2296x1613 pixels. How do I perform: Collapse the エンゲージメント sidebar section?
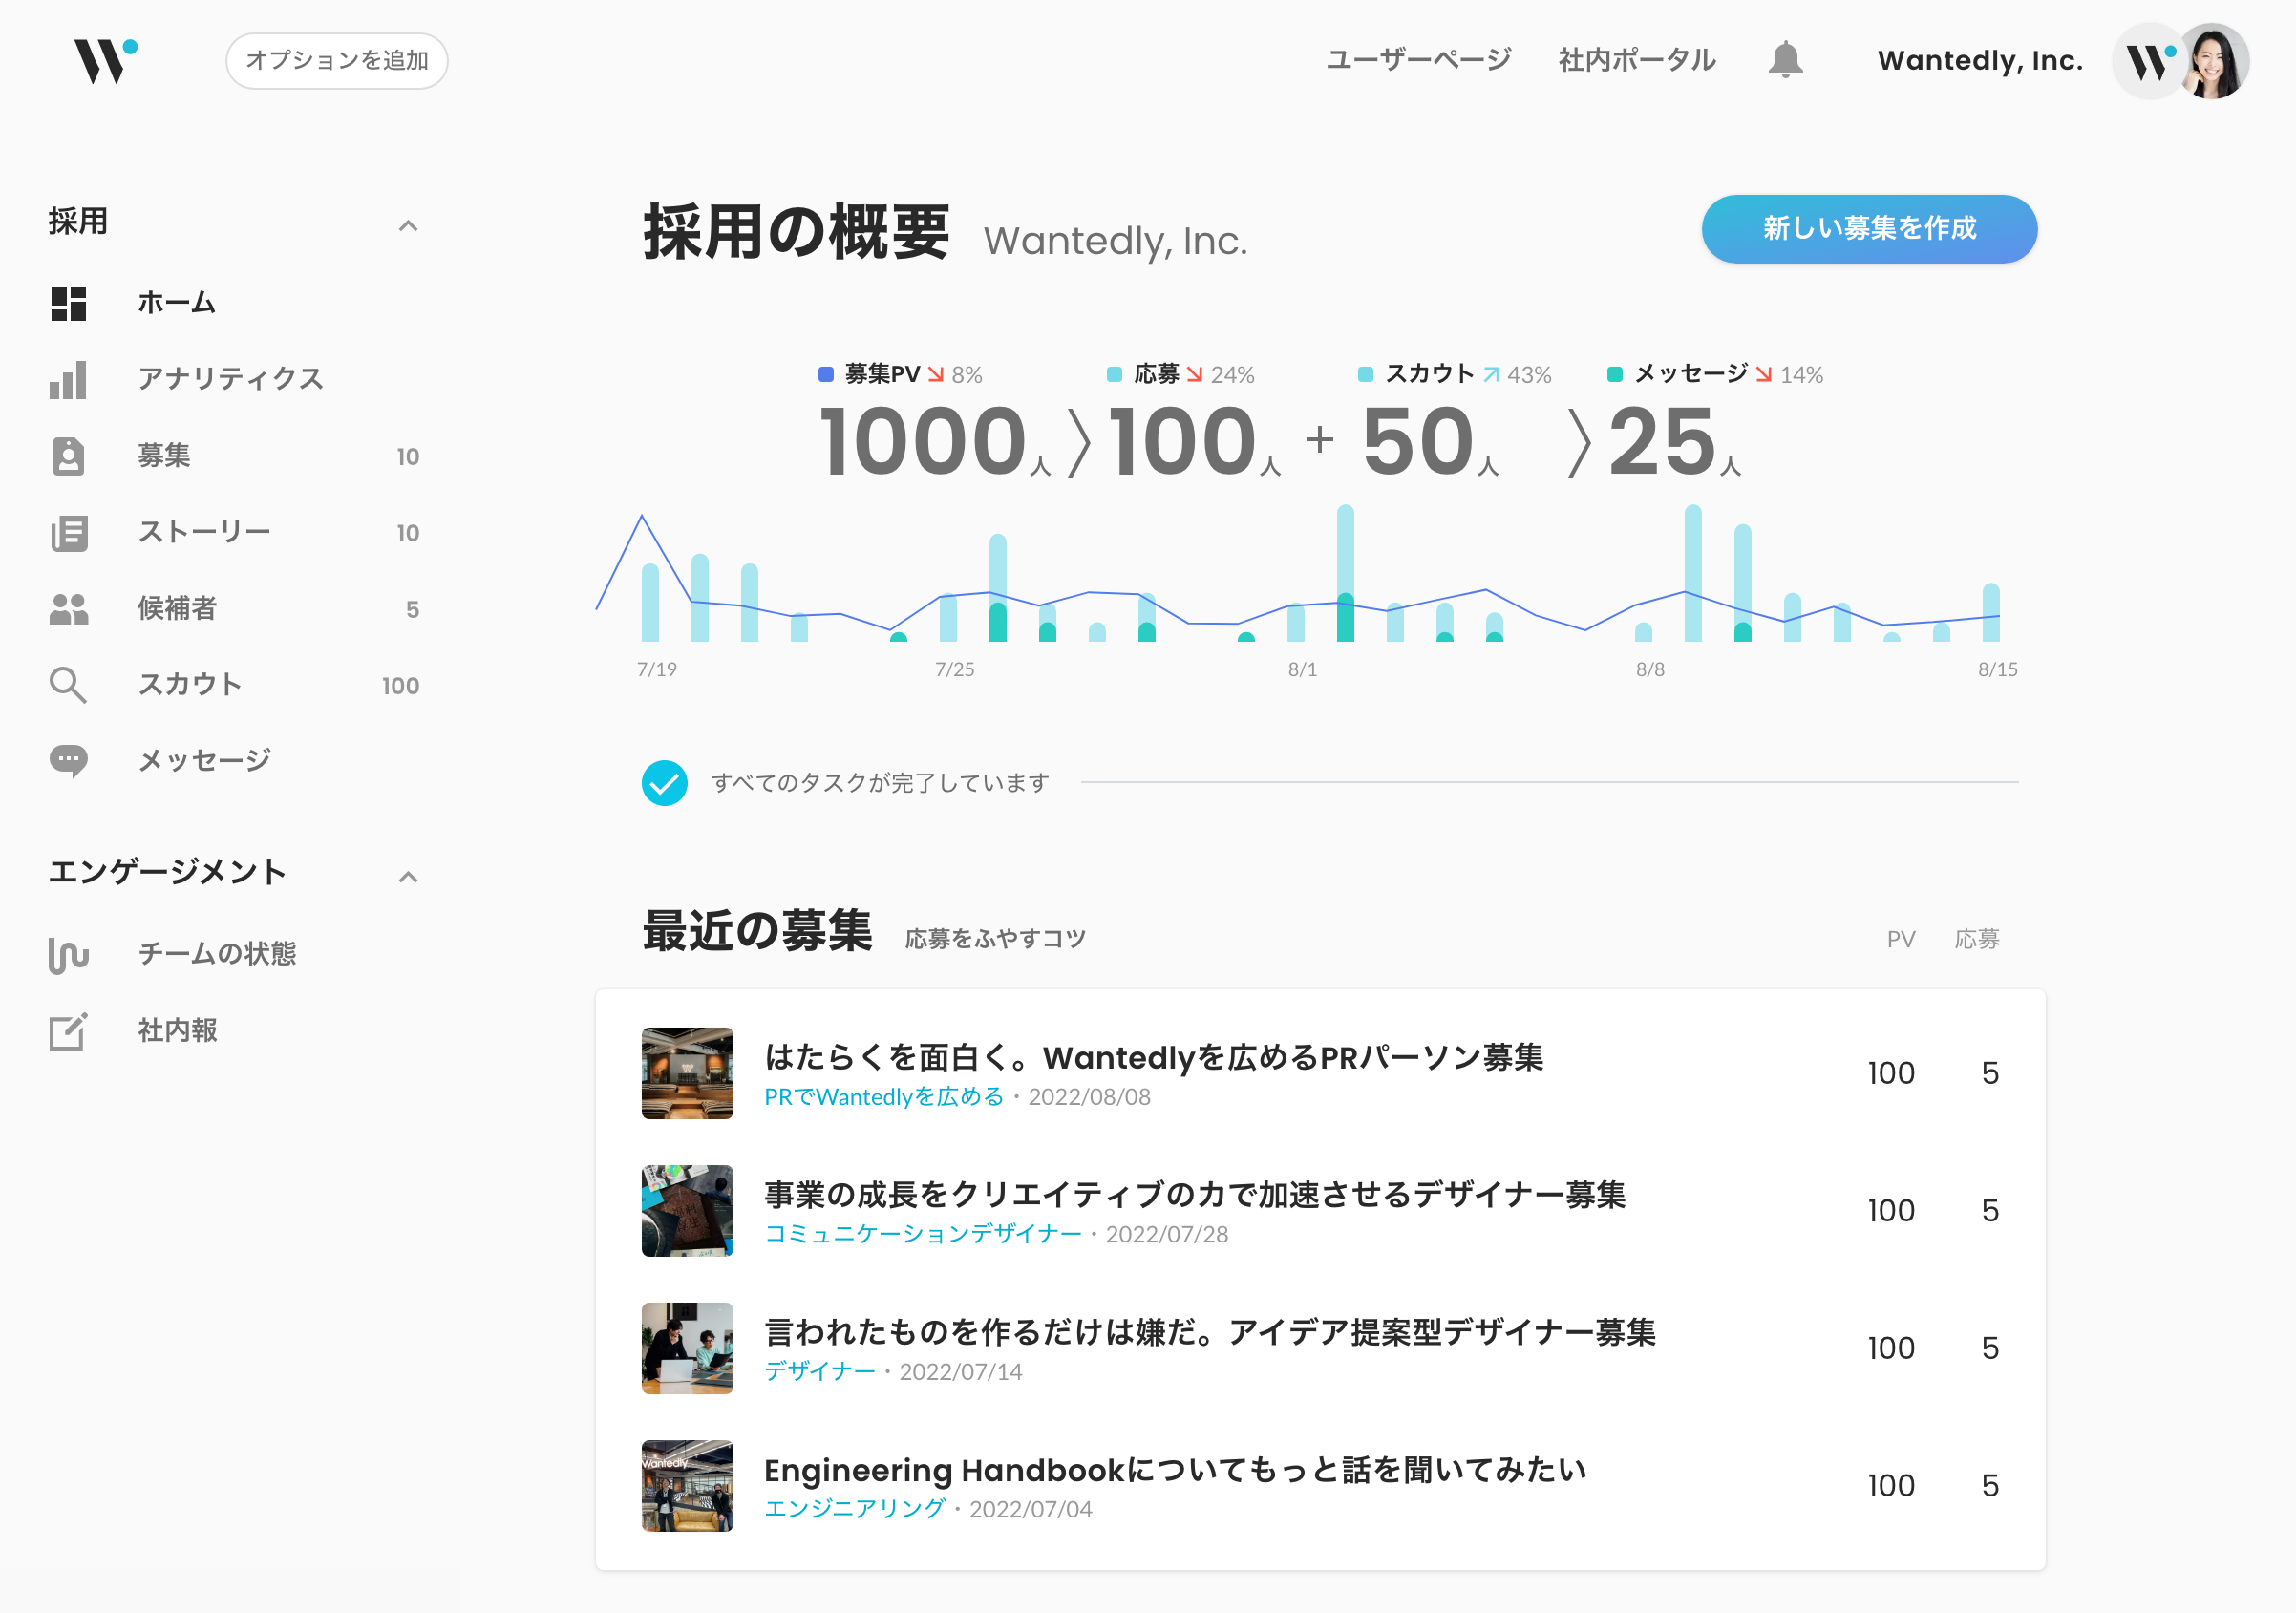pos(407,877)
